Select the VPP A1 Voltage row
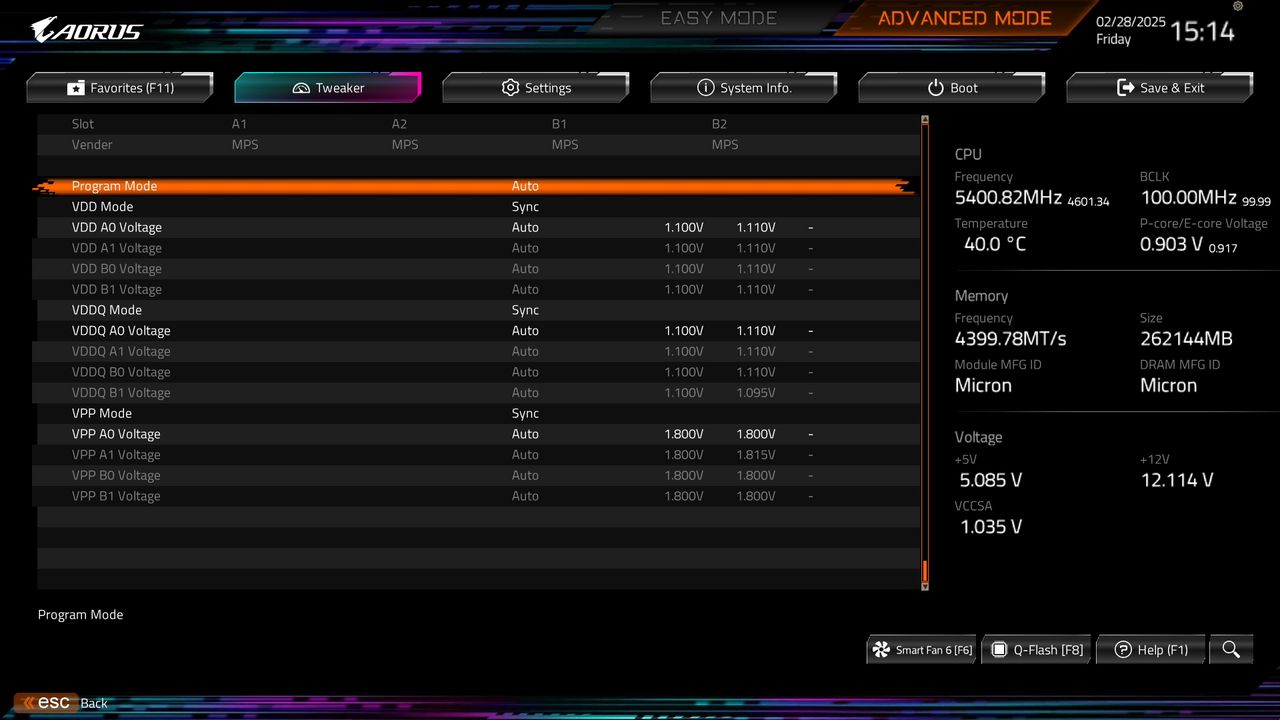This screenshot has width=1280, height=720. pos(478,455)
